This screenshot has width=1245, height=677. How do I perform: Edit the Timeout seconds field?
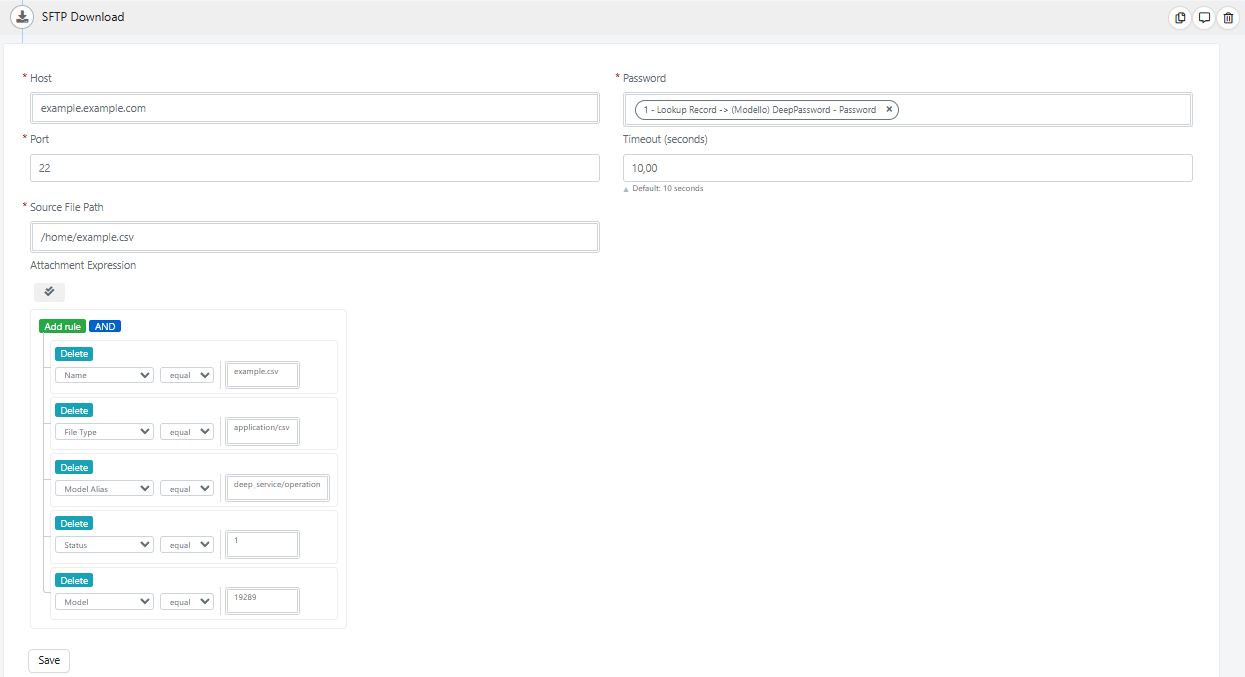tap(908, 168)
